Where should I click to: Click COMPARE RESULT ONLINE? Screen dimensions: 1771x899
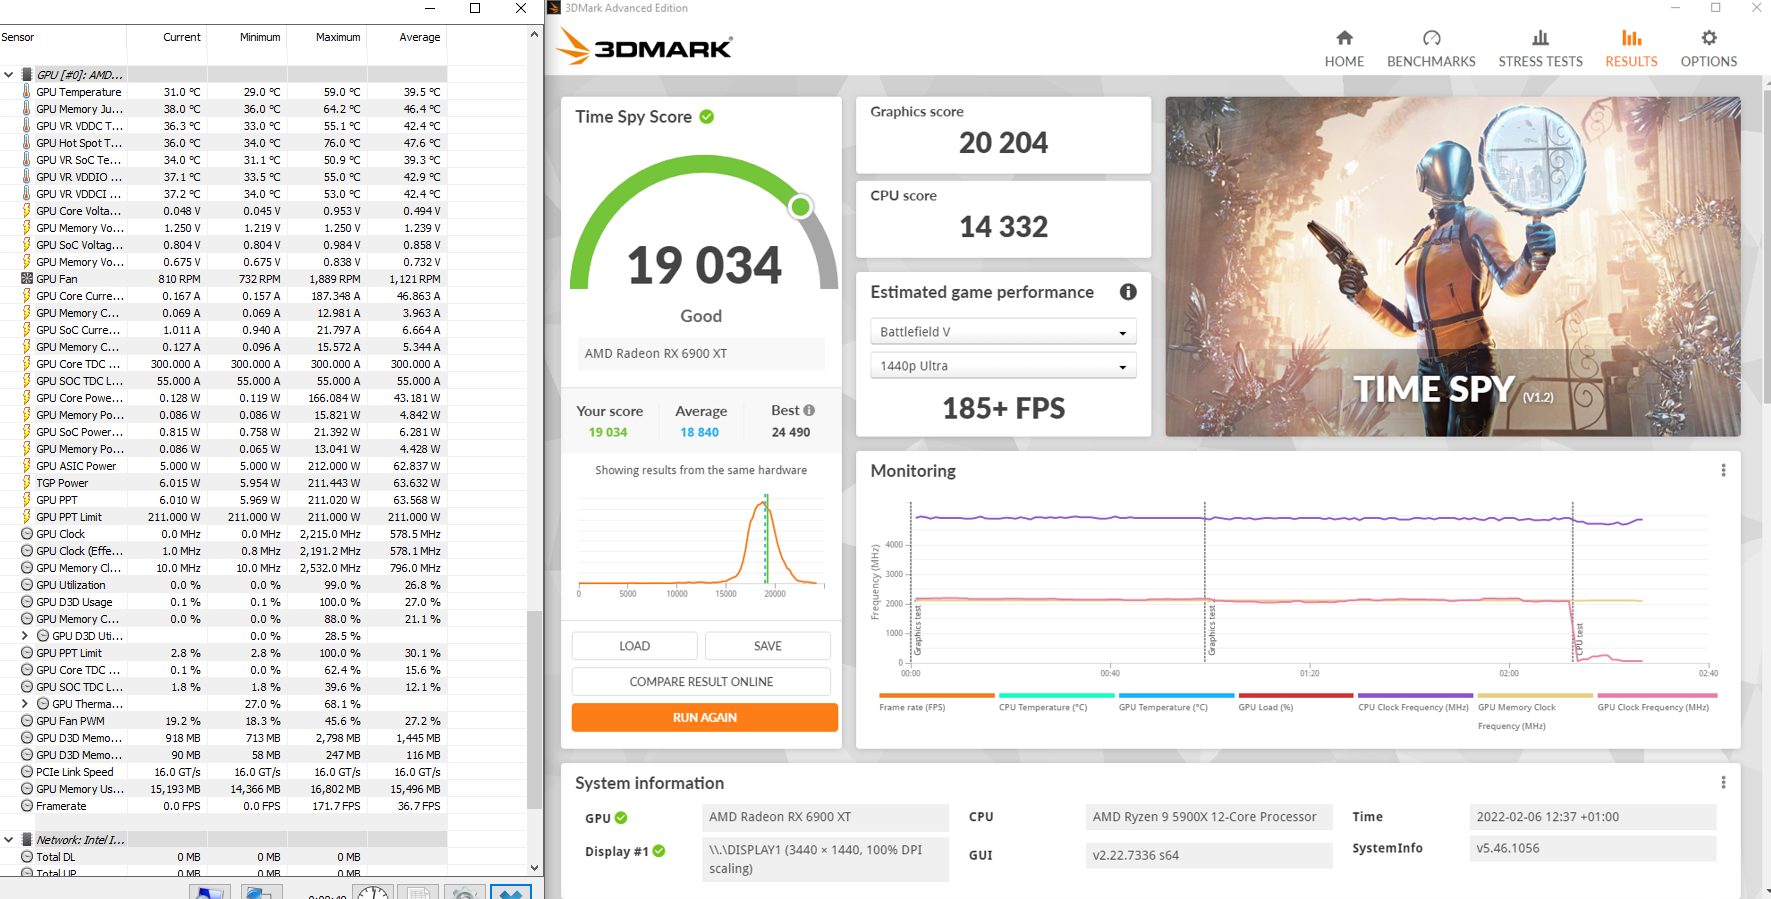701,682
